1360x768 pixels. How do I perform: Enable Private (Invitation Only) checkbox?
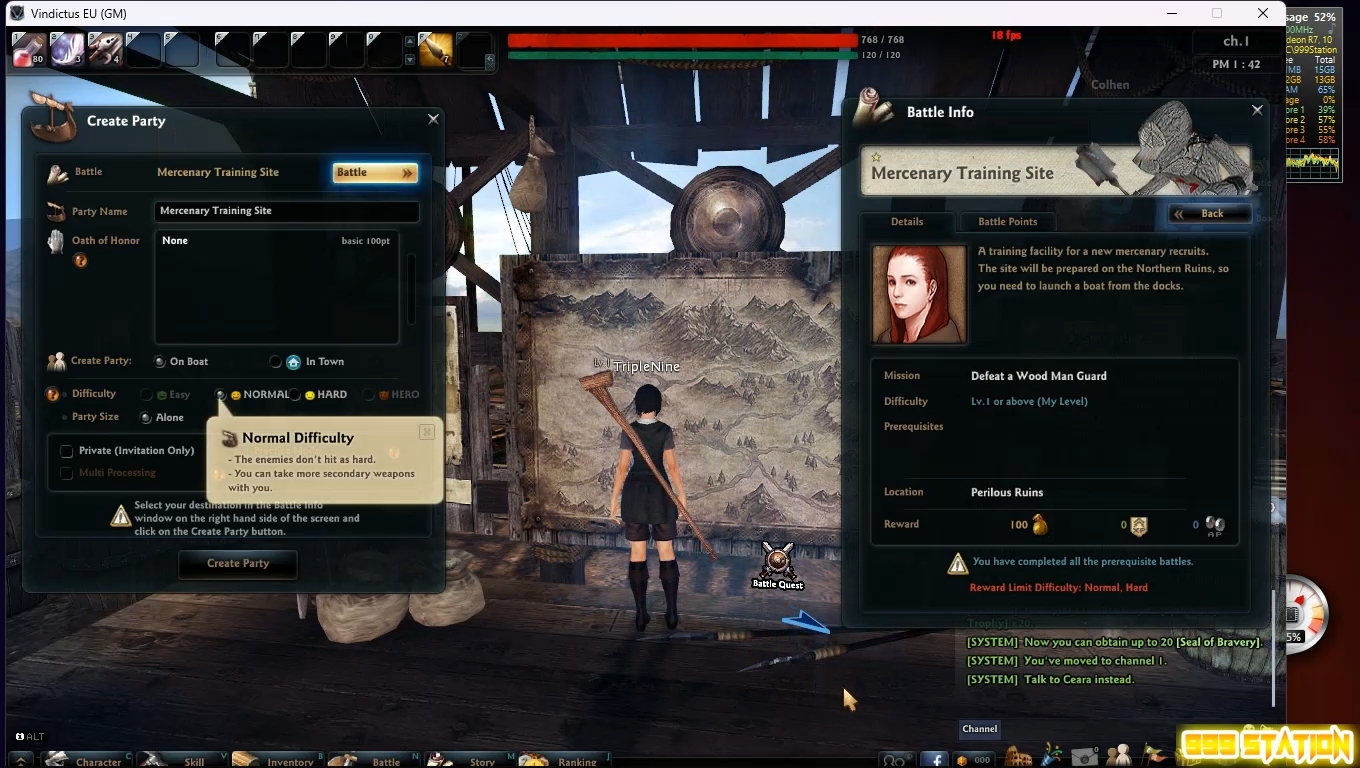coord(67,451)
